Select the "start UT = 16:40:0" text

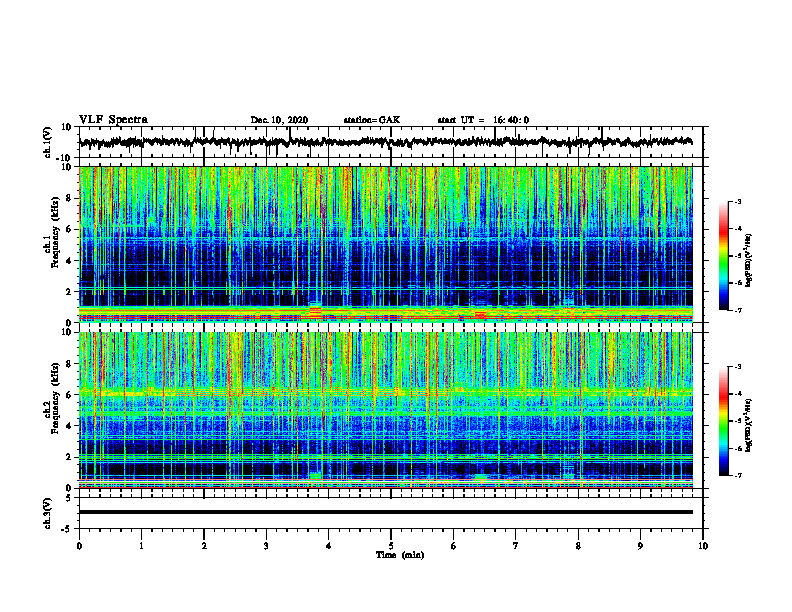tap(483, 120)
